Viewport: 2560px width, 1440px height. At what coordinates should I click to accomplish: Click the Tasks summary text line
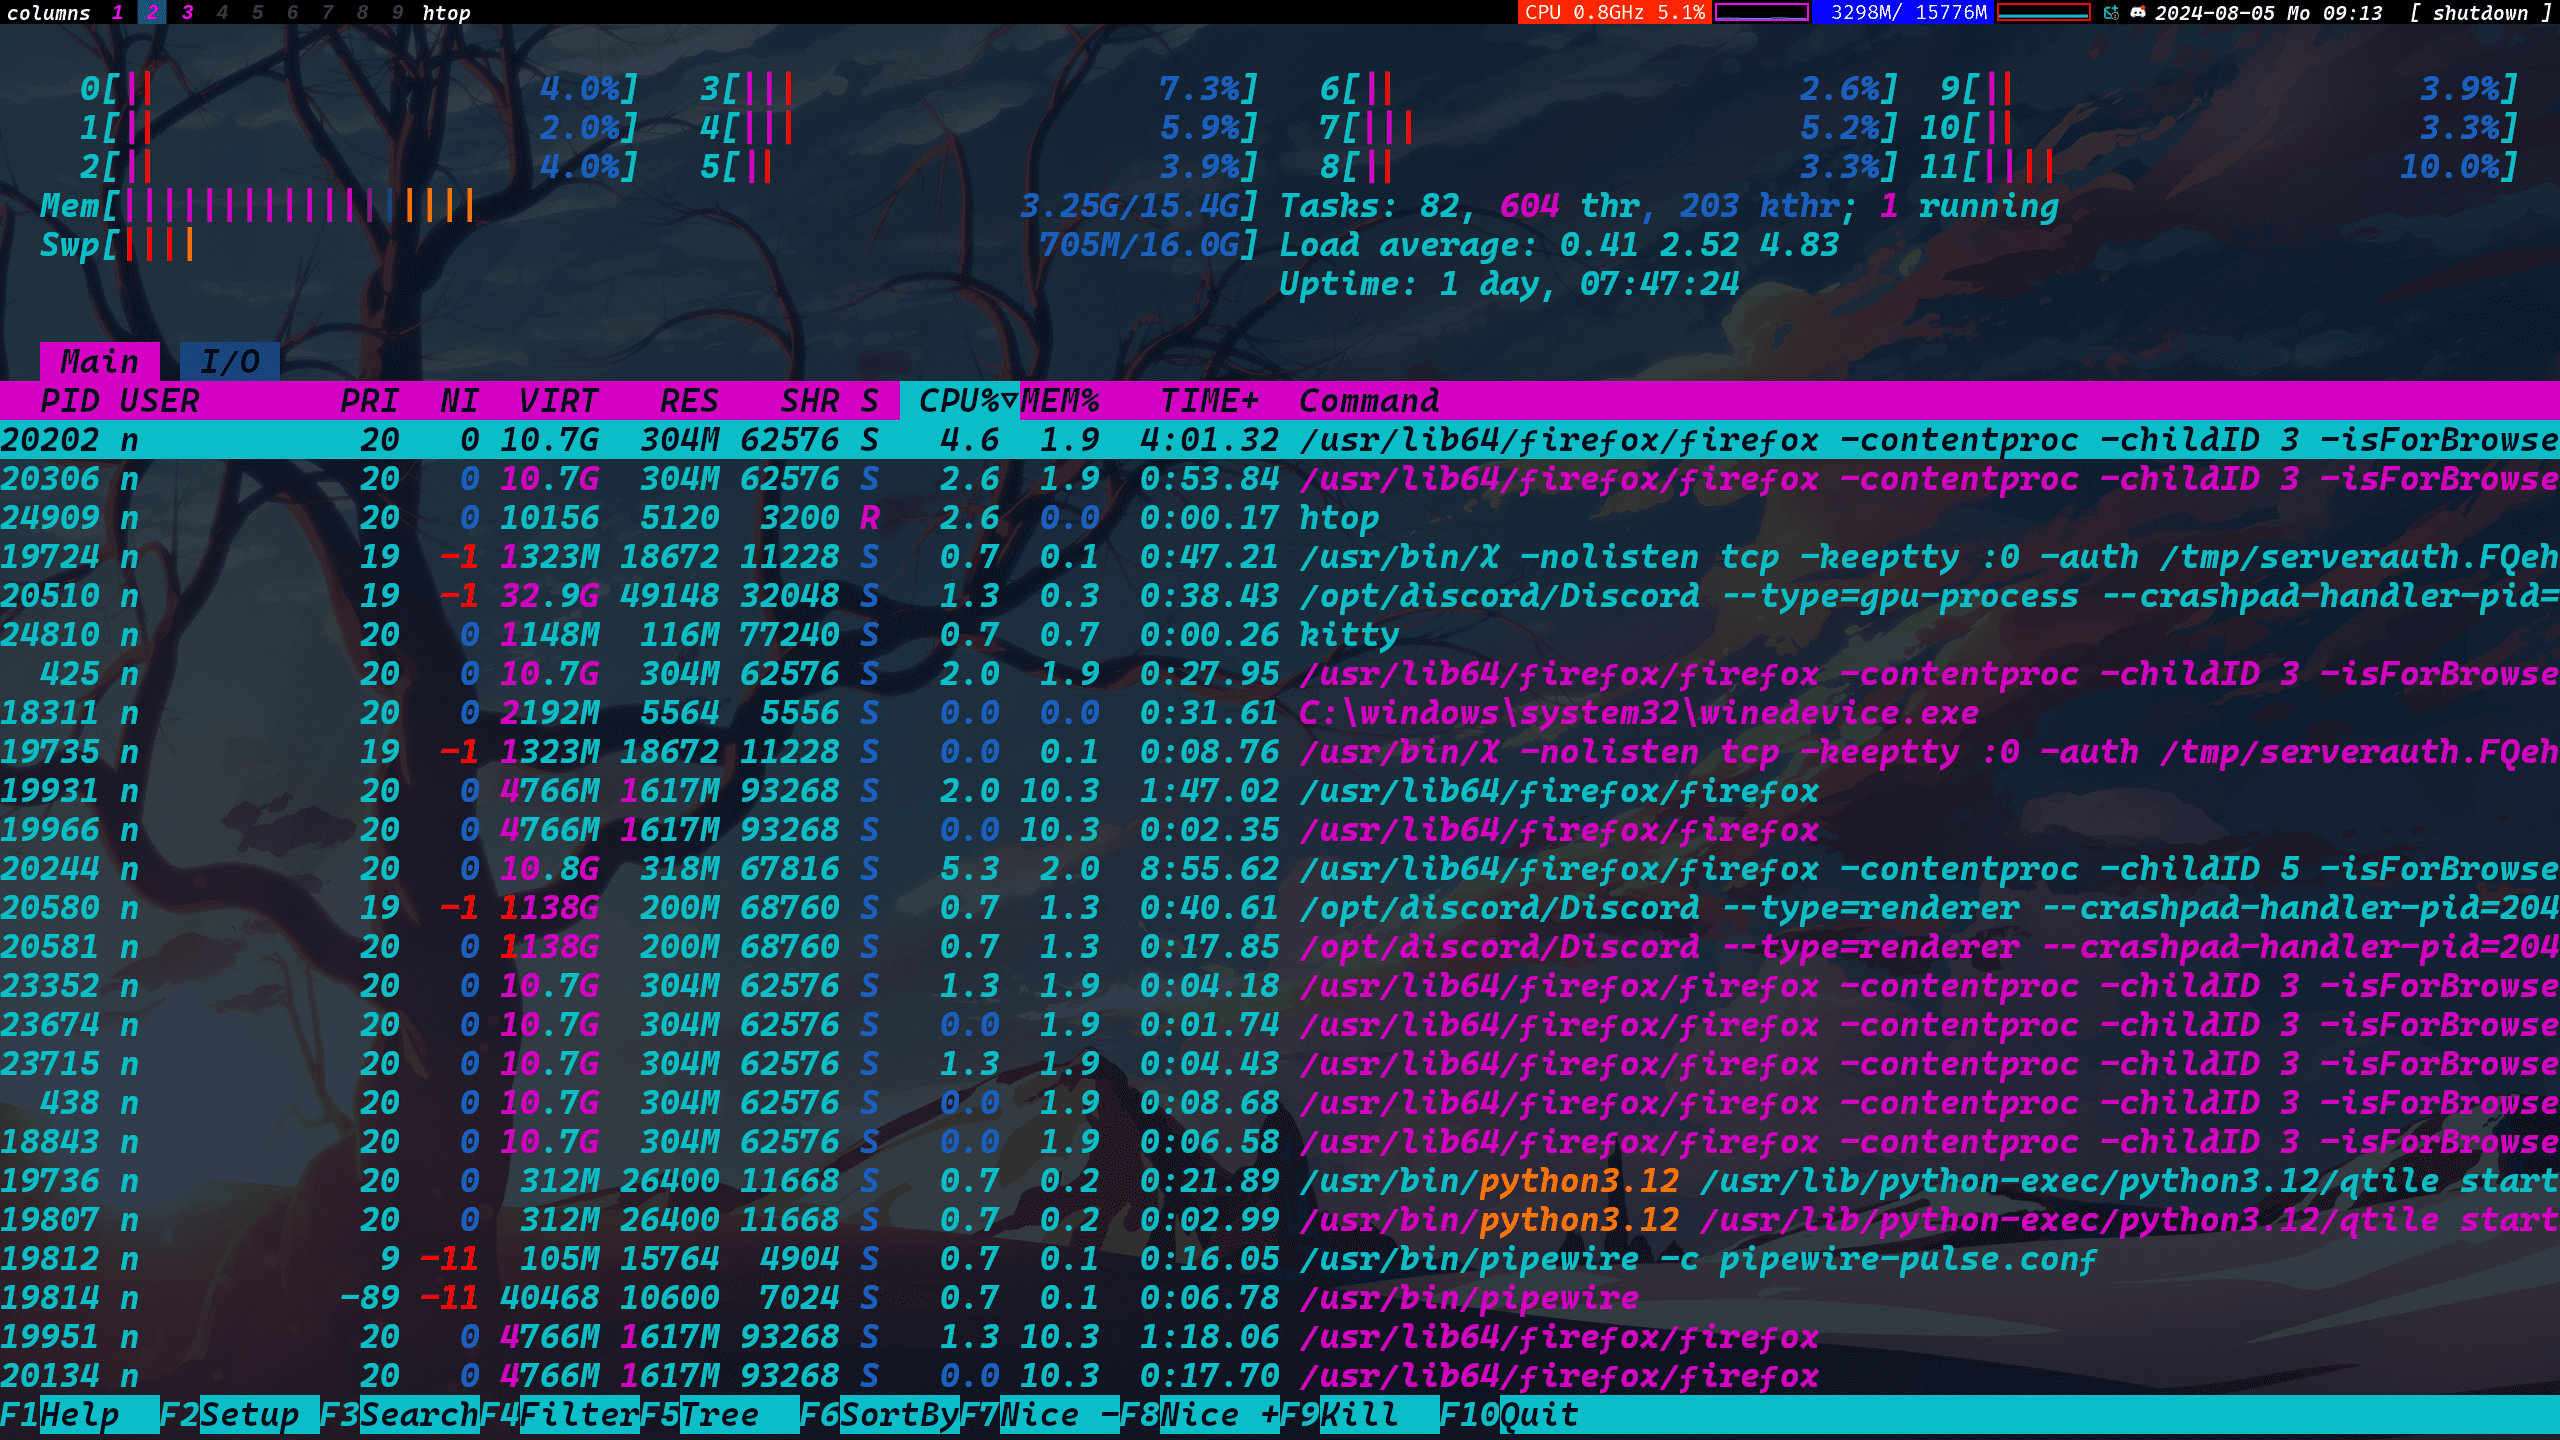click(x=1670, y=206)
